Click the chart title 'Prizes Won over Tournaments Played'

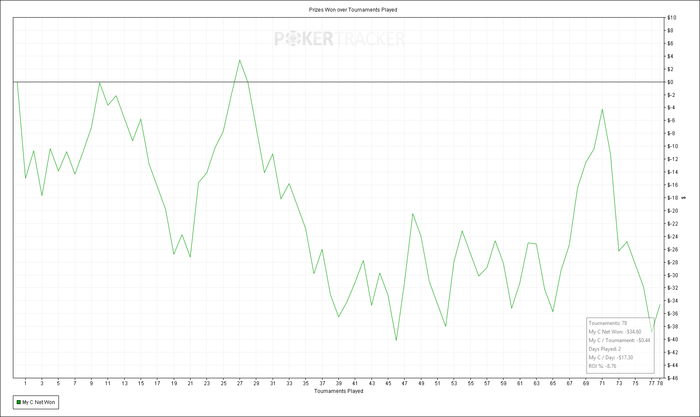[353, 9]
